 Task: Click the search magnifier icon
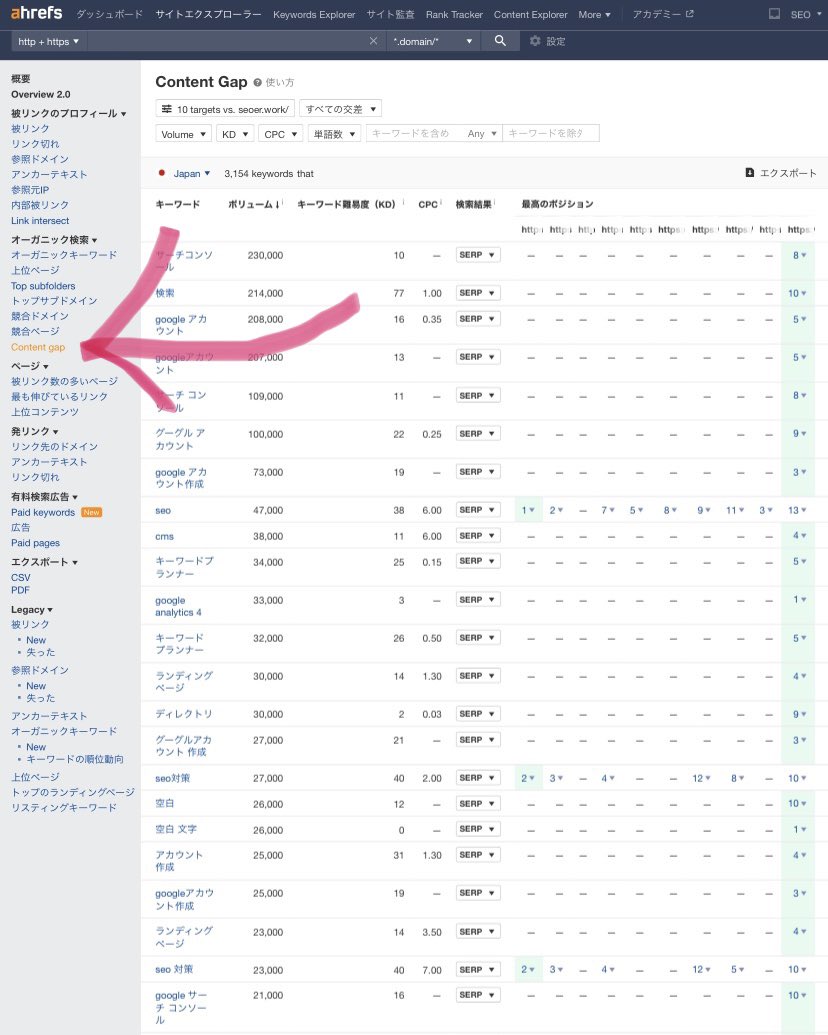coord(500,41)
